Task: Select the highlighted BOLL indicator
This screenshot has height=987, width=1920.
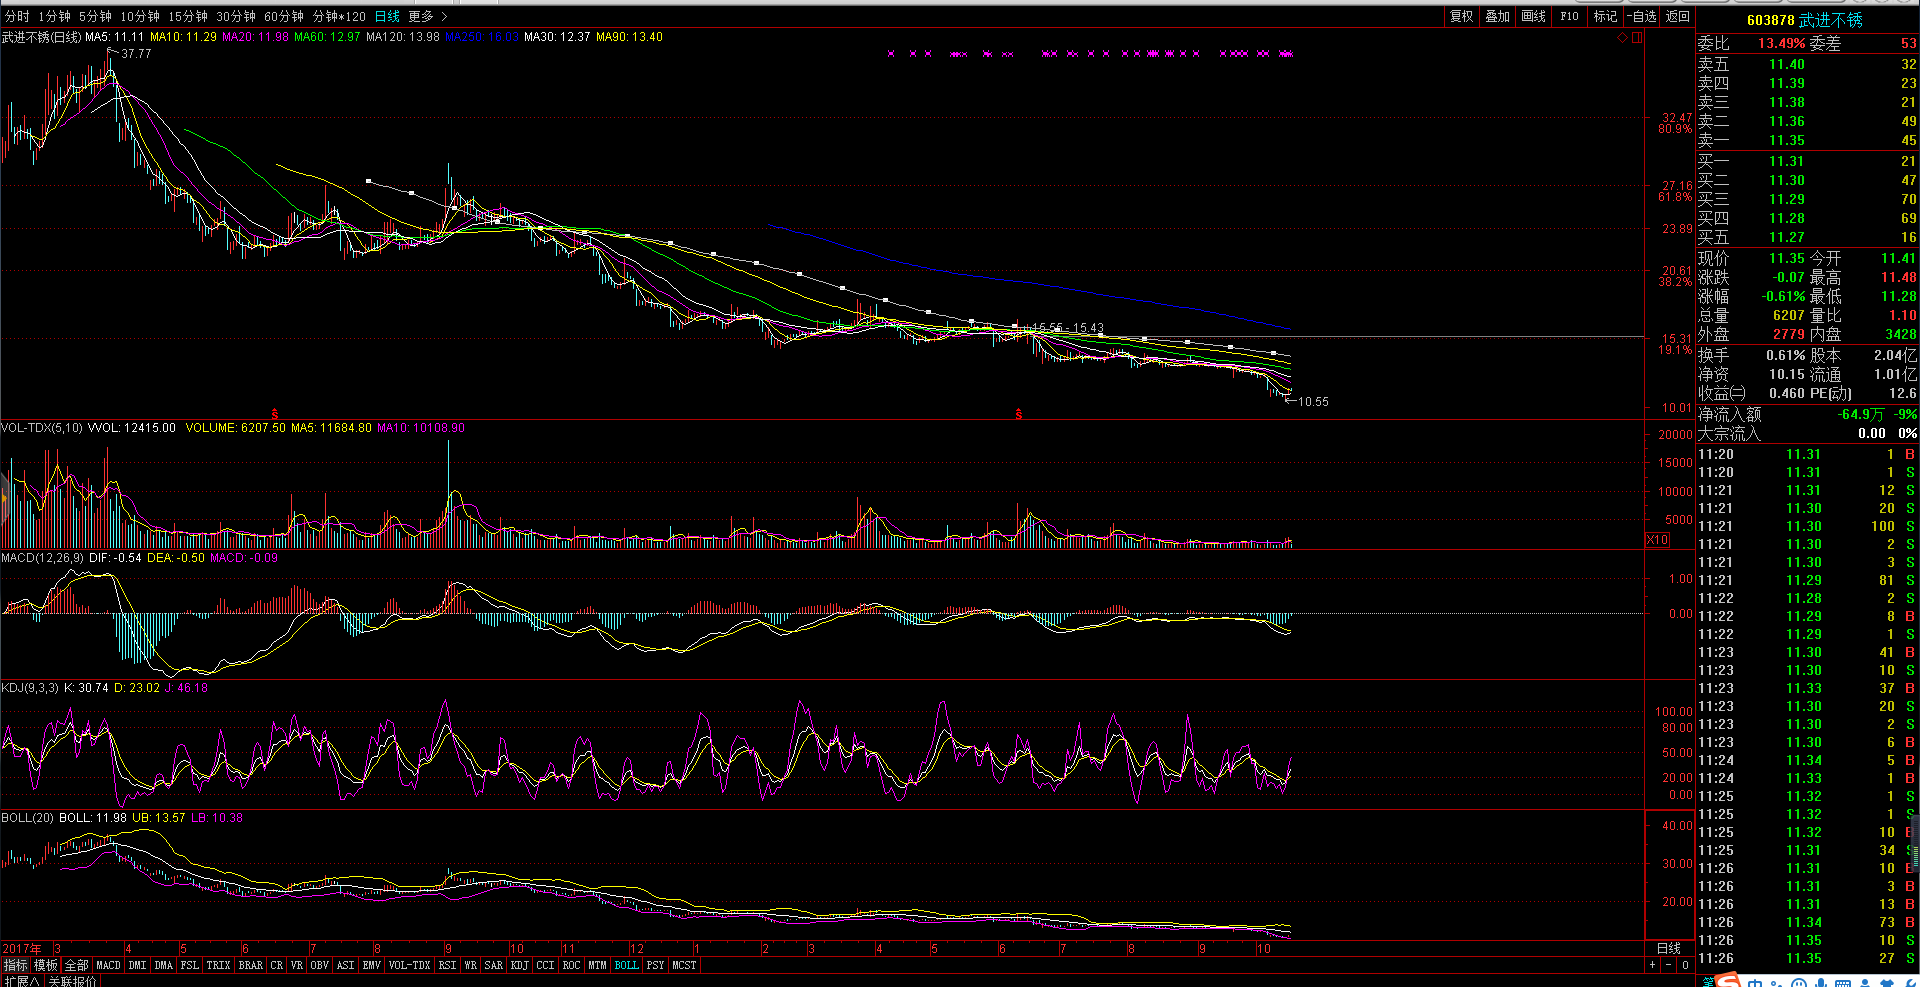Action: (626, 965)
